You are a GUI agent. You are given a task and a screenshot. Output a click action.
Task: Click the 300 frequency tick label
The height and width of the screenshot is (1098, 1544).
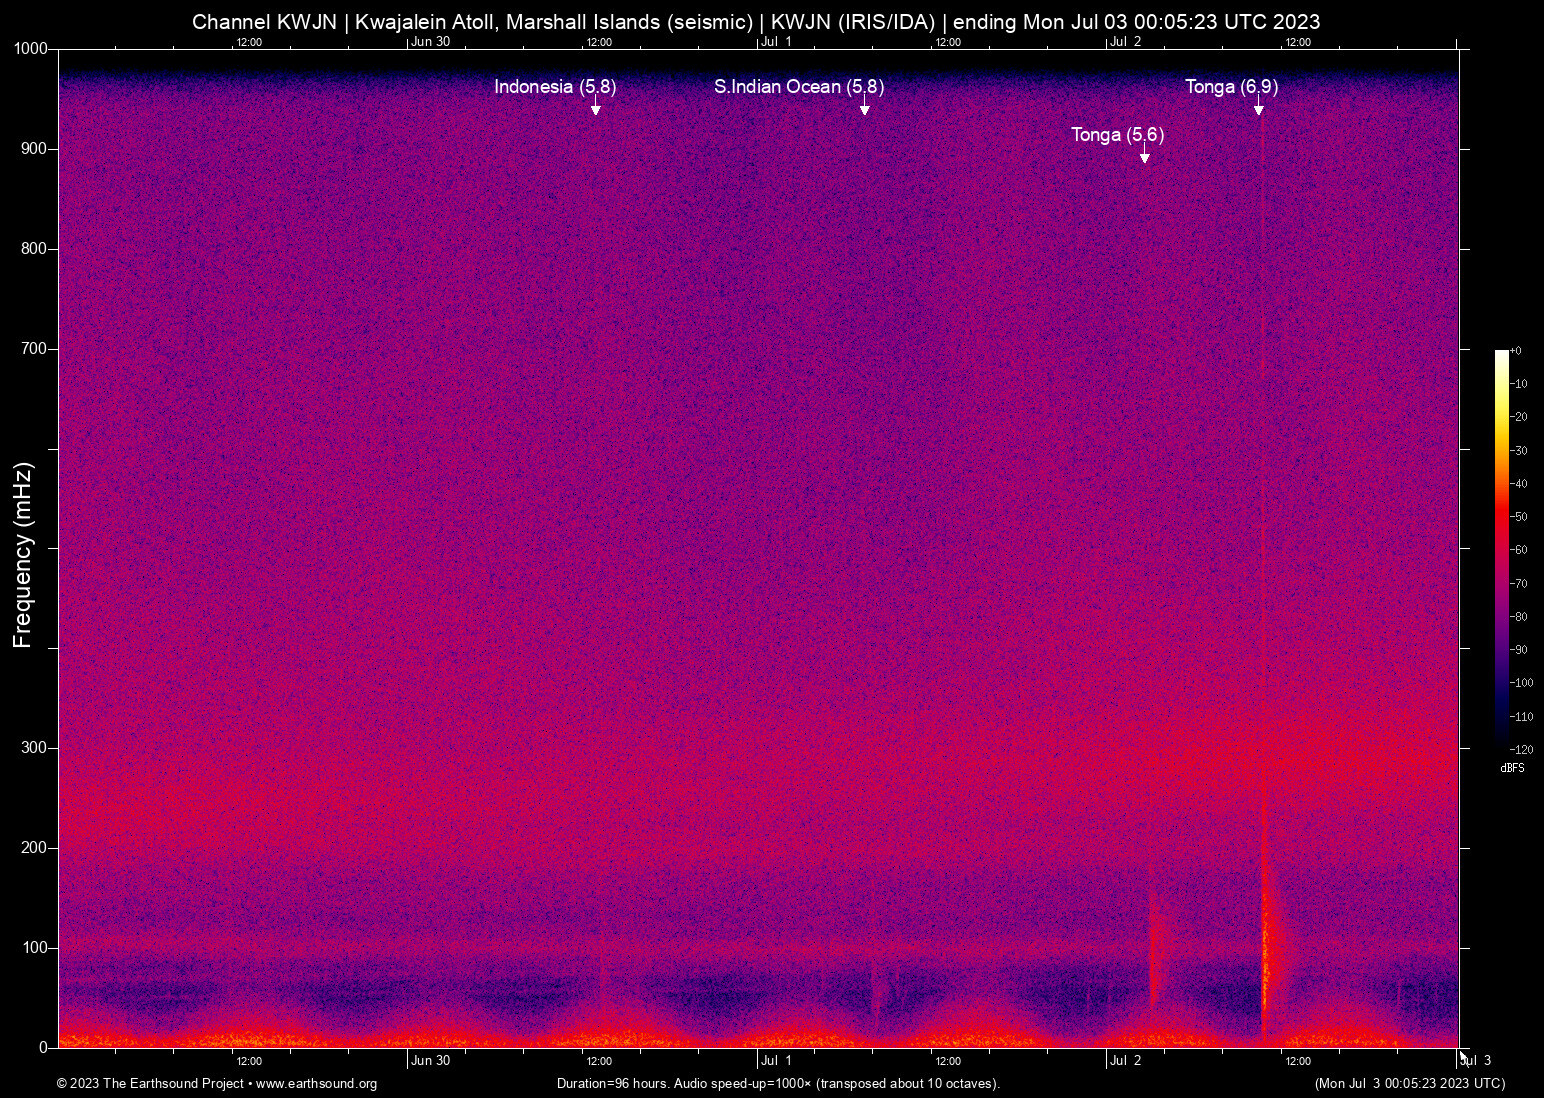coord(35,748)
